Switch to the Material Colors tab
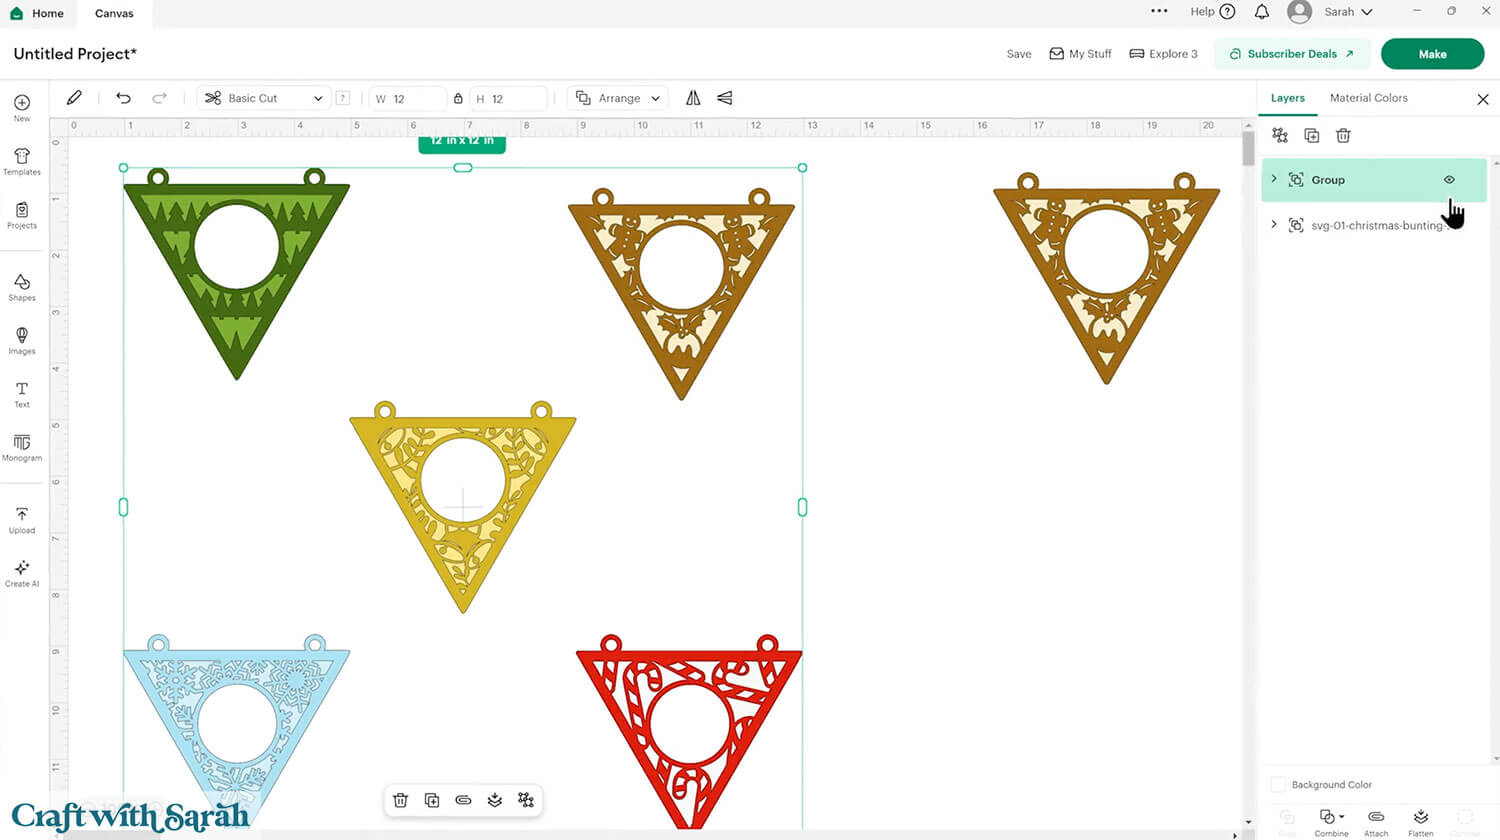1500x840 pixels. coord(1368,98)
